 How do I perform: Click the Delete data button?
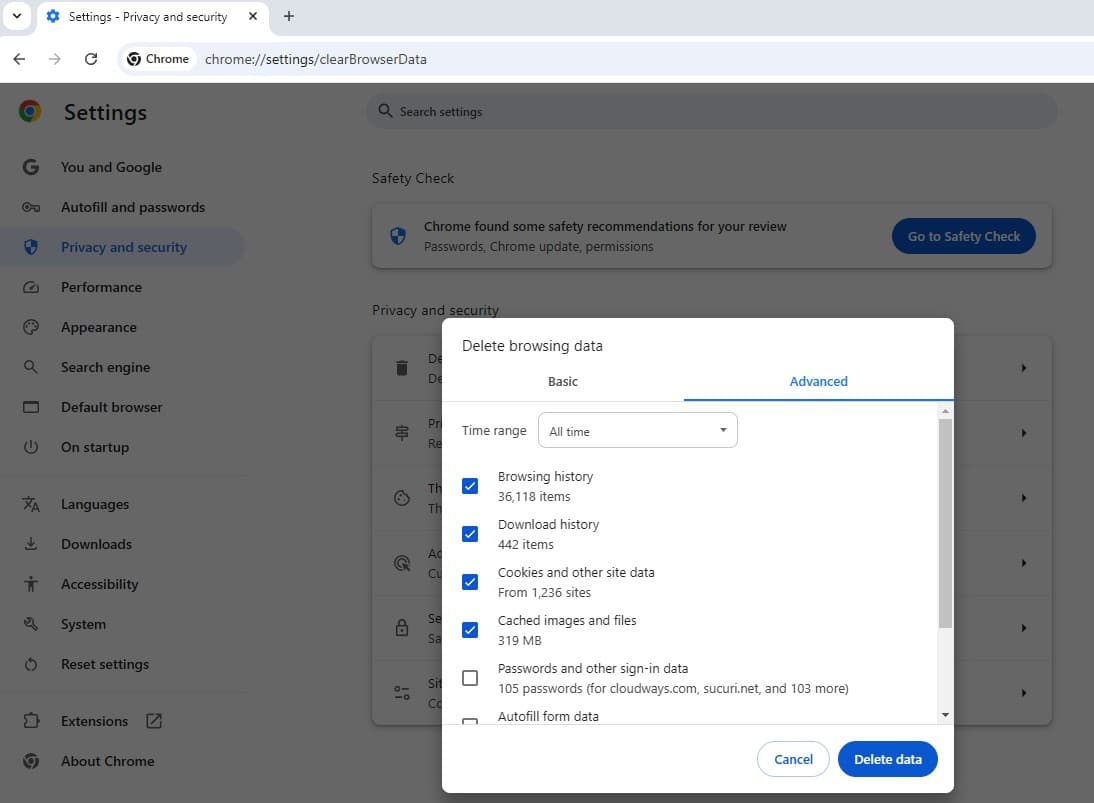pos(887,759)
